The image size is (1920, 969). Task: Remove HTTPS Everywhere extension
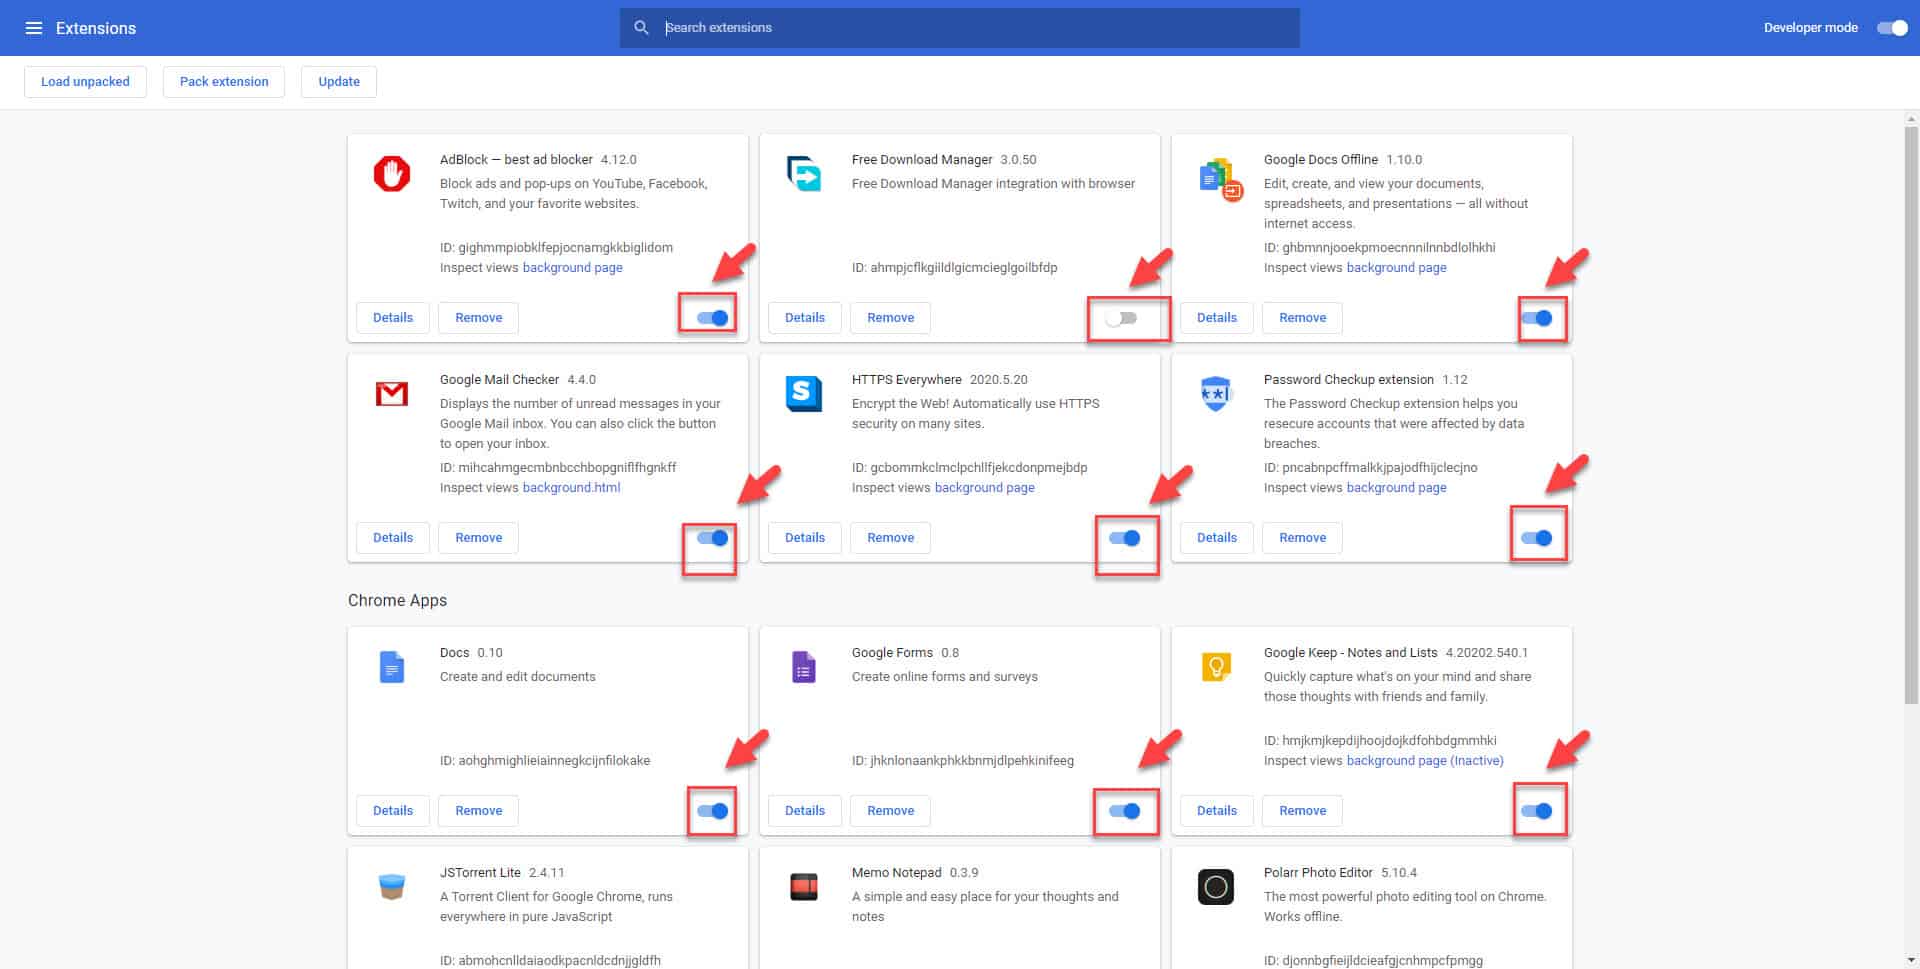click(891, 538)
